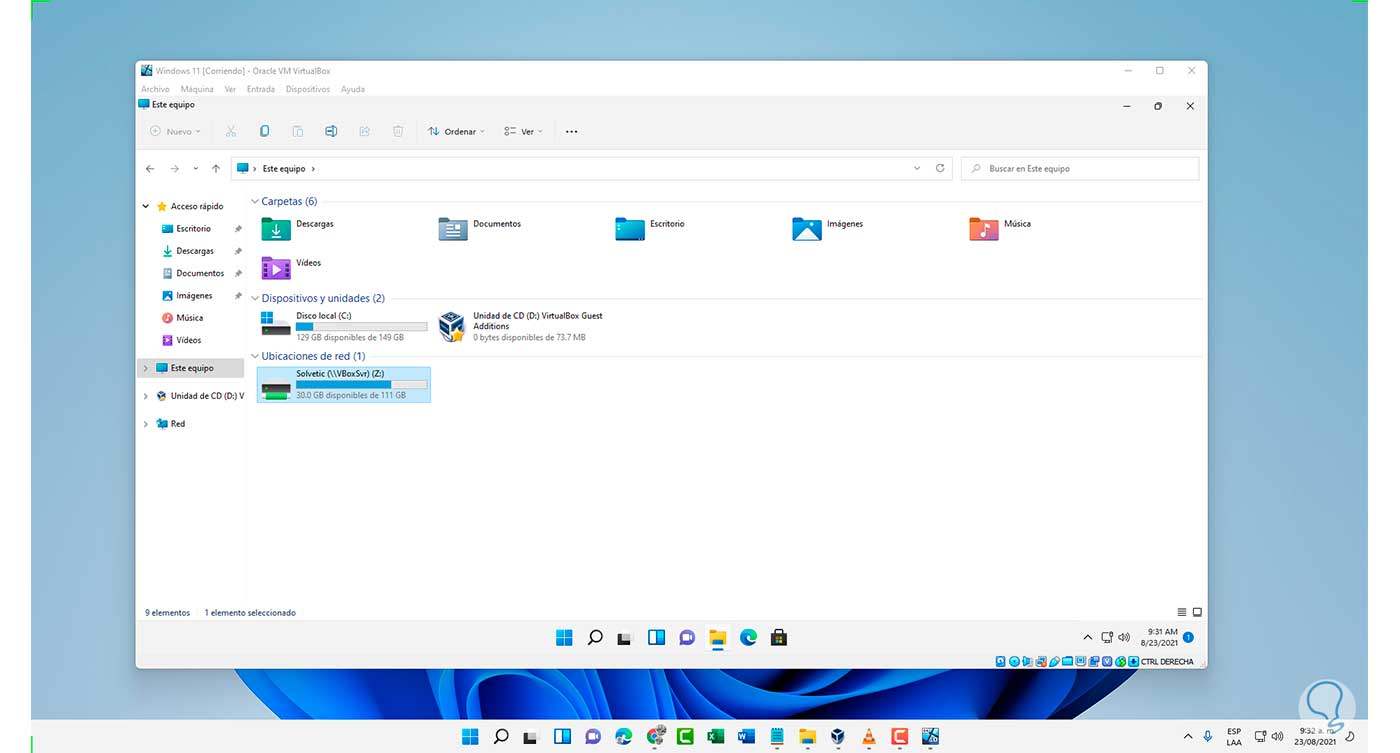Open Chrome on the host taskbar

[x=655, y=737]
